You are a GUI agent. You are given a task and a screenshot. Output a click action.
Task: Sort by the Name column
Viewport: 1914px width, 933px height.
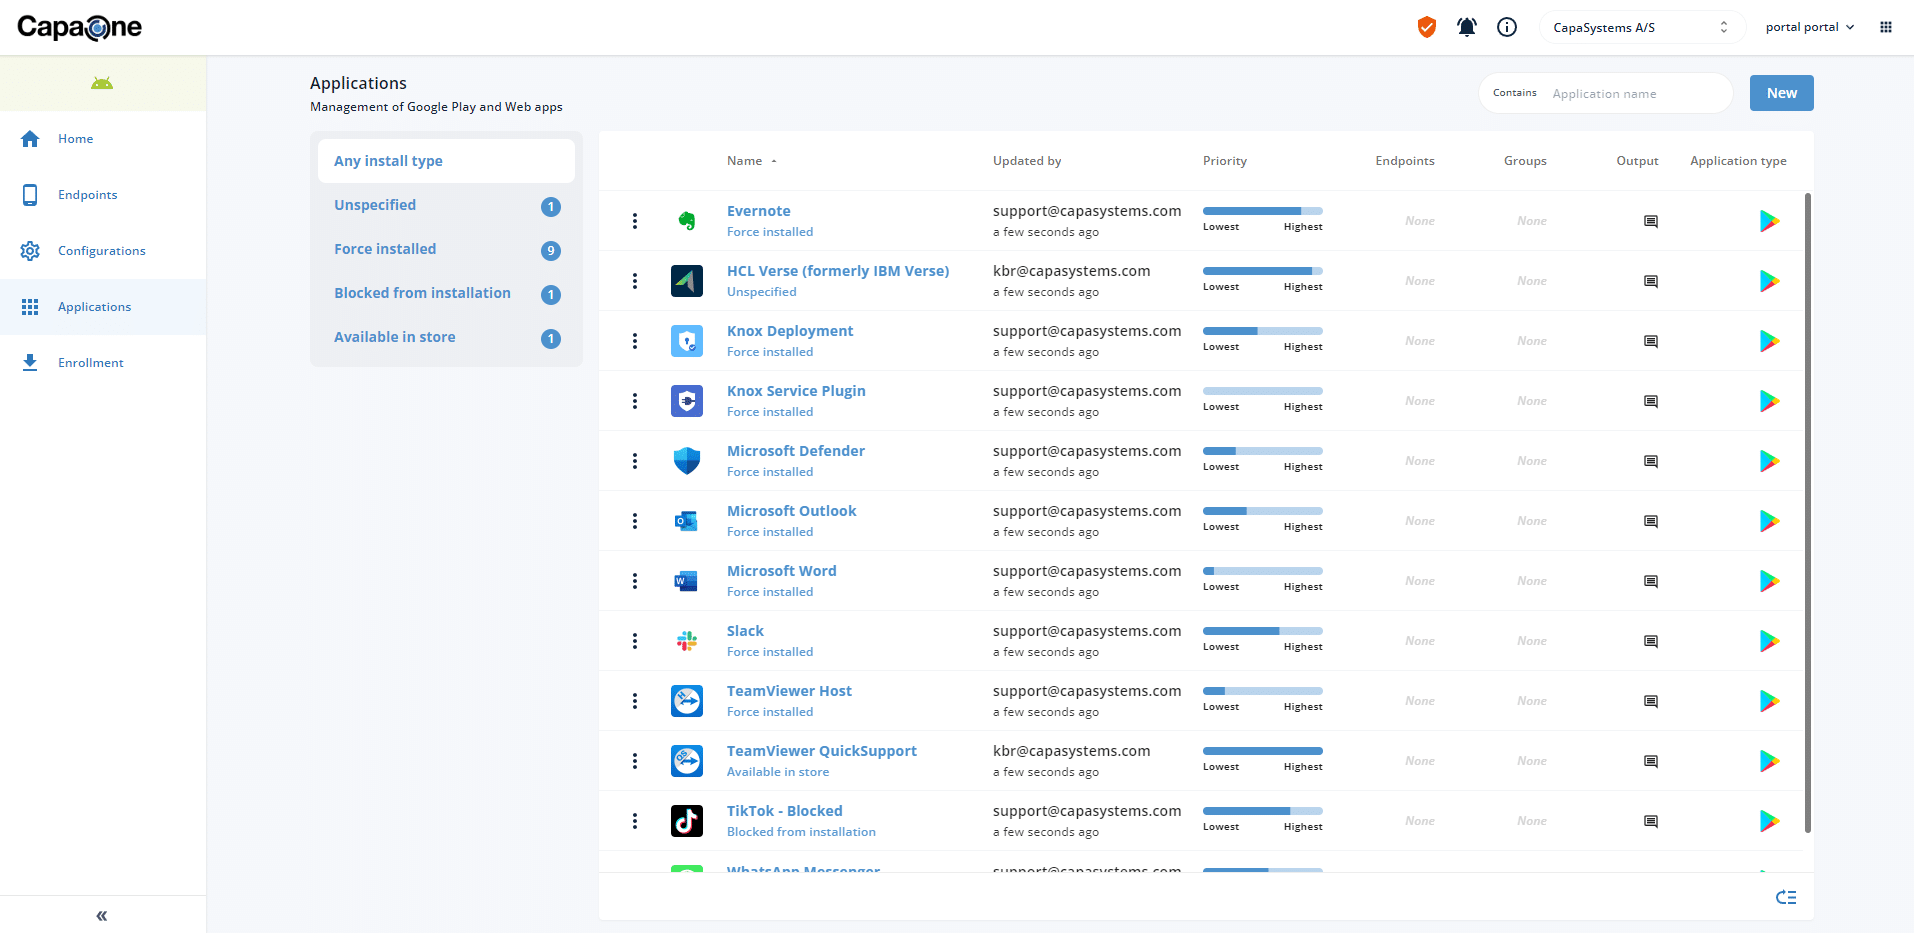pyautogui.click(x=751, y=161)
